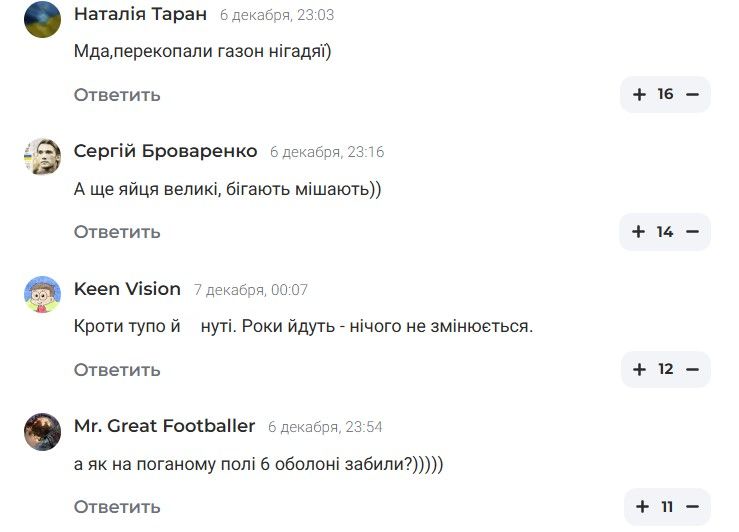Open Наталія Таран's profile avatar
The width and height of the screenshot is (739, 532).
click(x=42, y=19)
